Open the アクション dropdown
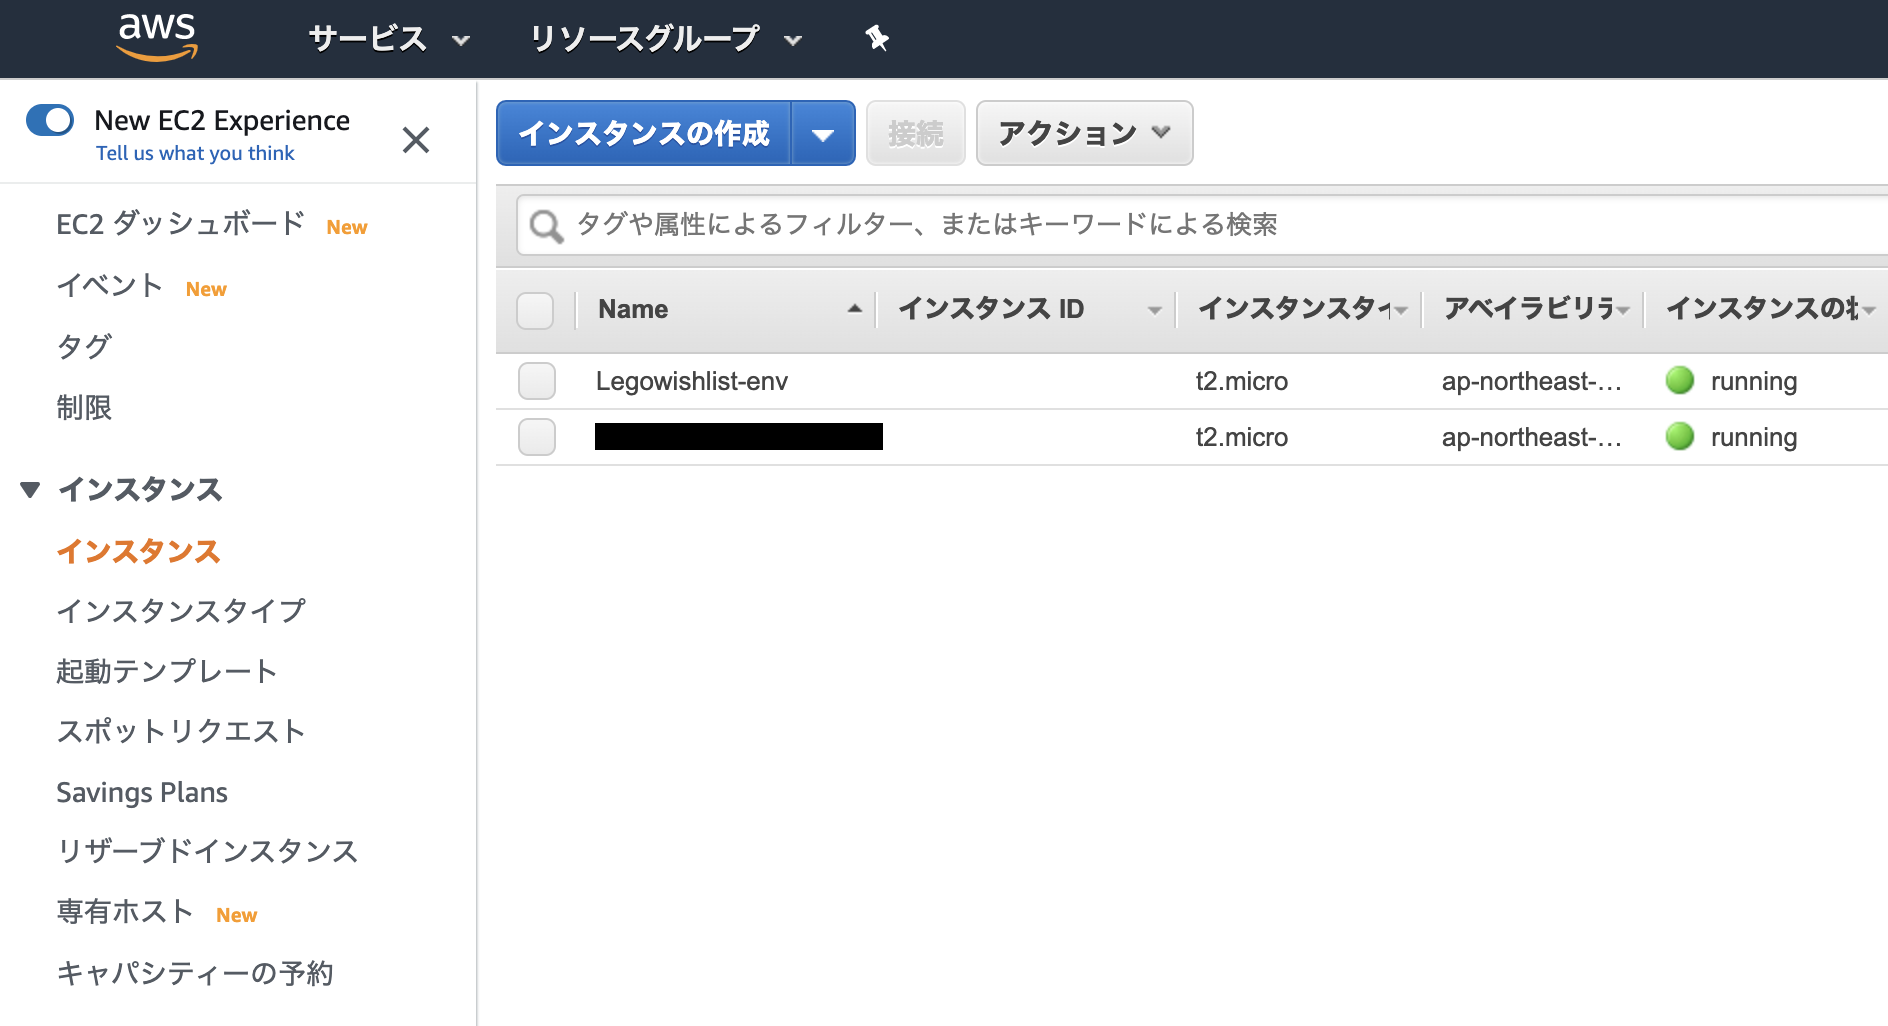Screen dimensions: 1888x1026 (x=1084, y=133)
